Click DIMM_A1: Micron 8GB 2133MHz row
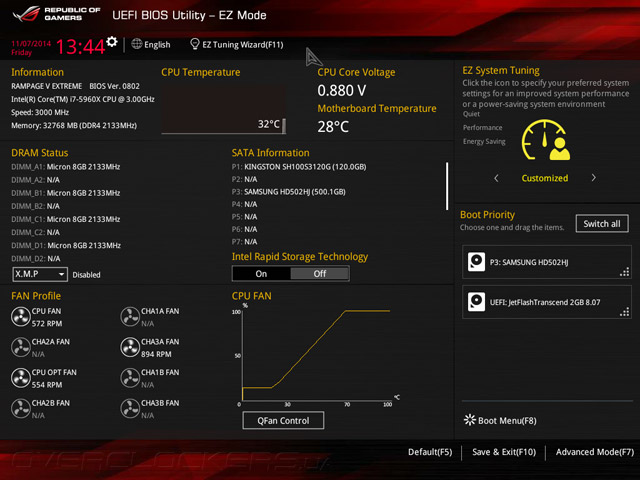Image resolution: width=640 pixels, height=480 pixels. 66,167
